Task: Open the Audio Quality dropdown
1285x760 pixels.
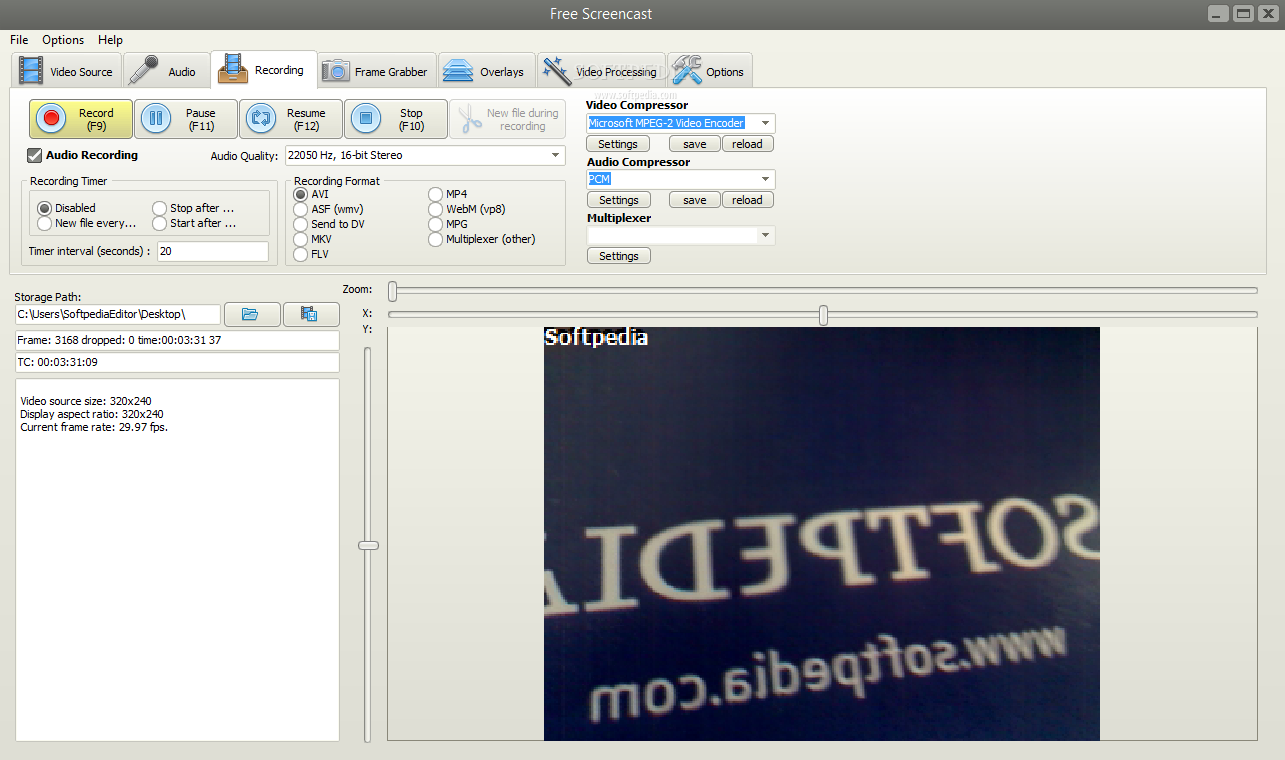Action: [x=424, y=155]
